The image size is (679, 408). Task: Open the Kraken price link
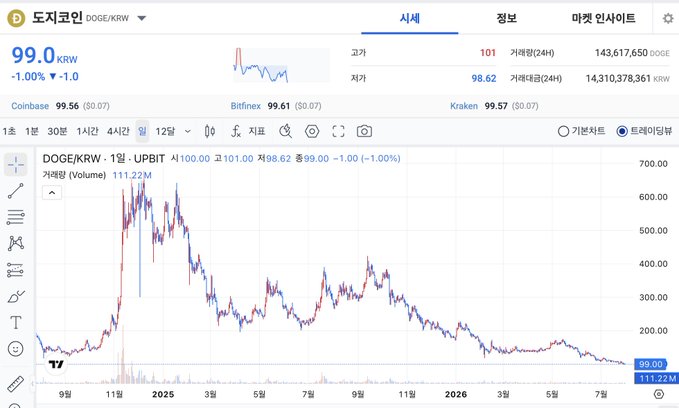(464, 106)
